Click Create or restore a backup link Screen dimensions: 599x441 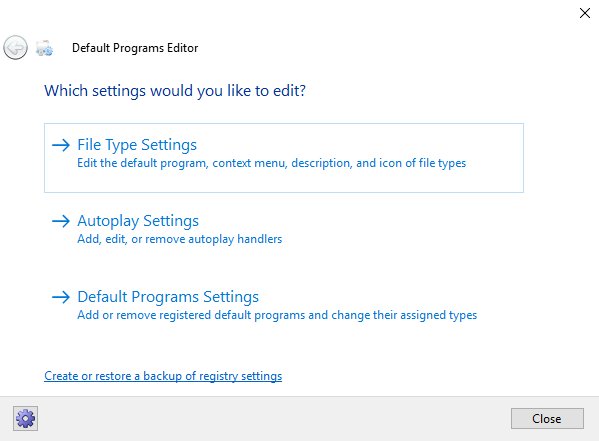point(163,376)
